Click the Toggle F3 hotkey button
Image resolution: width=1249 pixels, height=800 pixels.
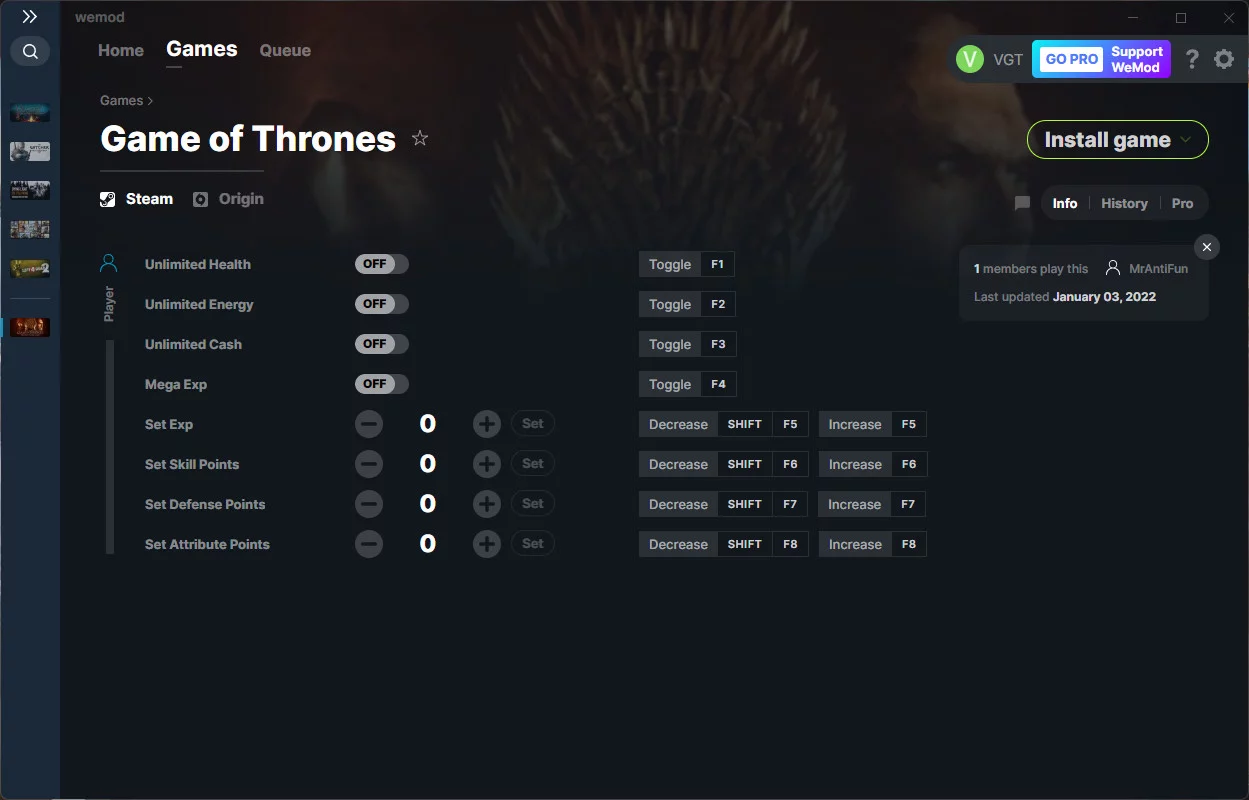tap(687, 344)
